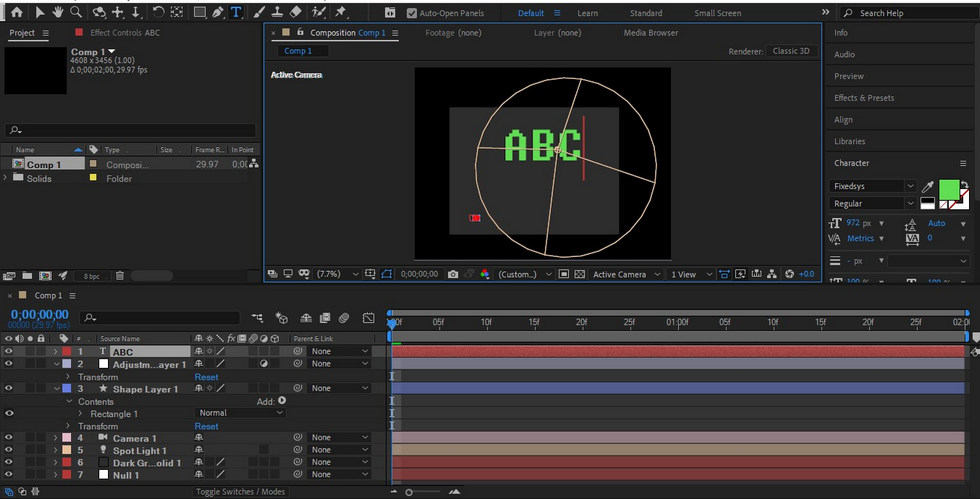Select the Puppet Pin tool

tap(341, 12)
